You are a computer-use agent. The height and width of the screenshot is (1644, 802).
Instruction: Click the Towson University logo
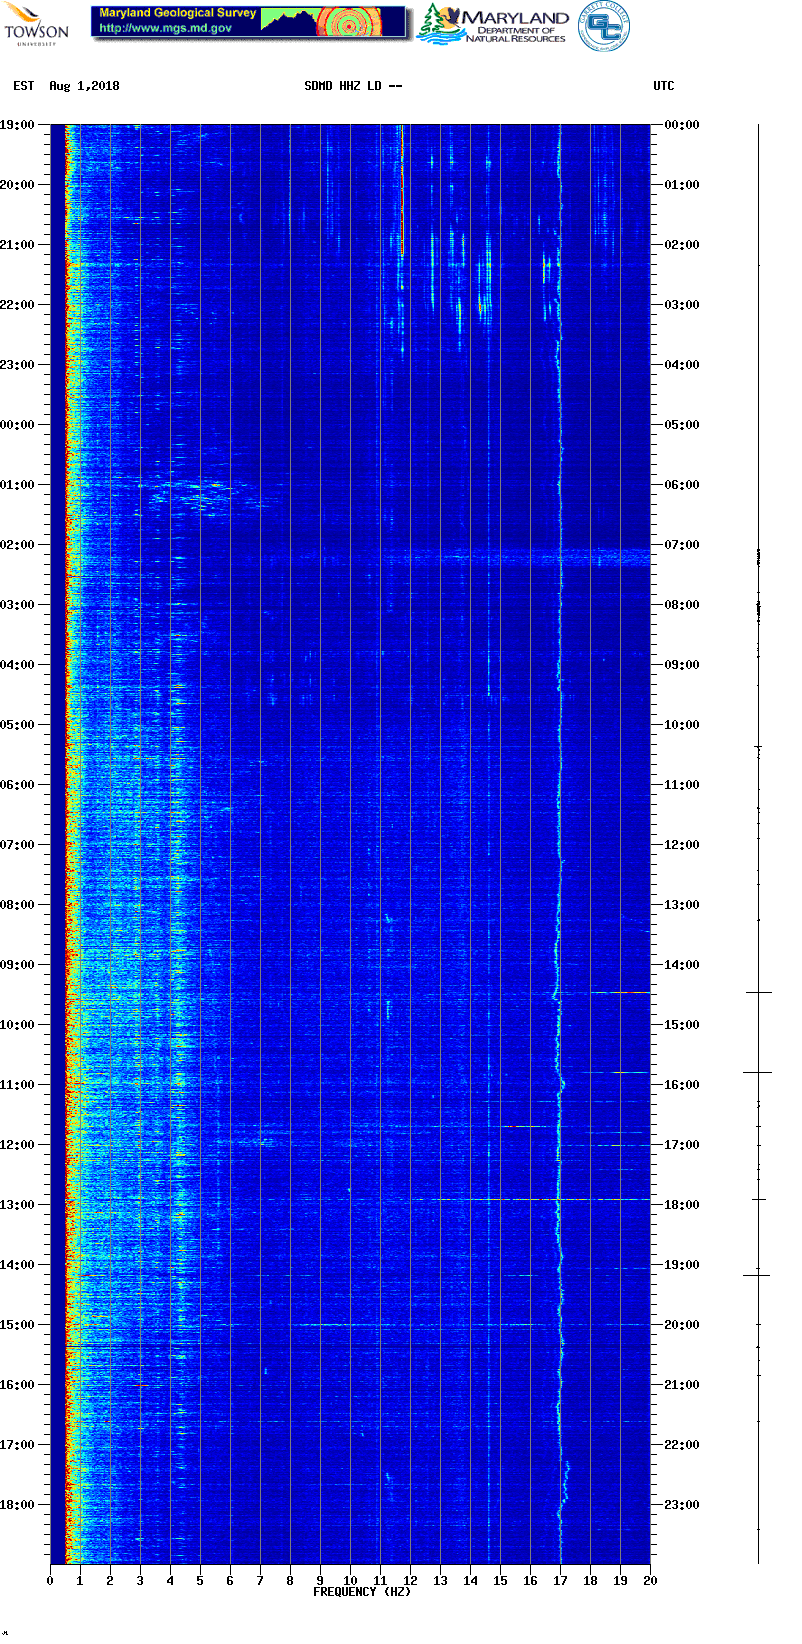[36, 23]
